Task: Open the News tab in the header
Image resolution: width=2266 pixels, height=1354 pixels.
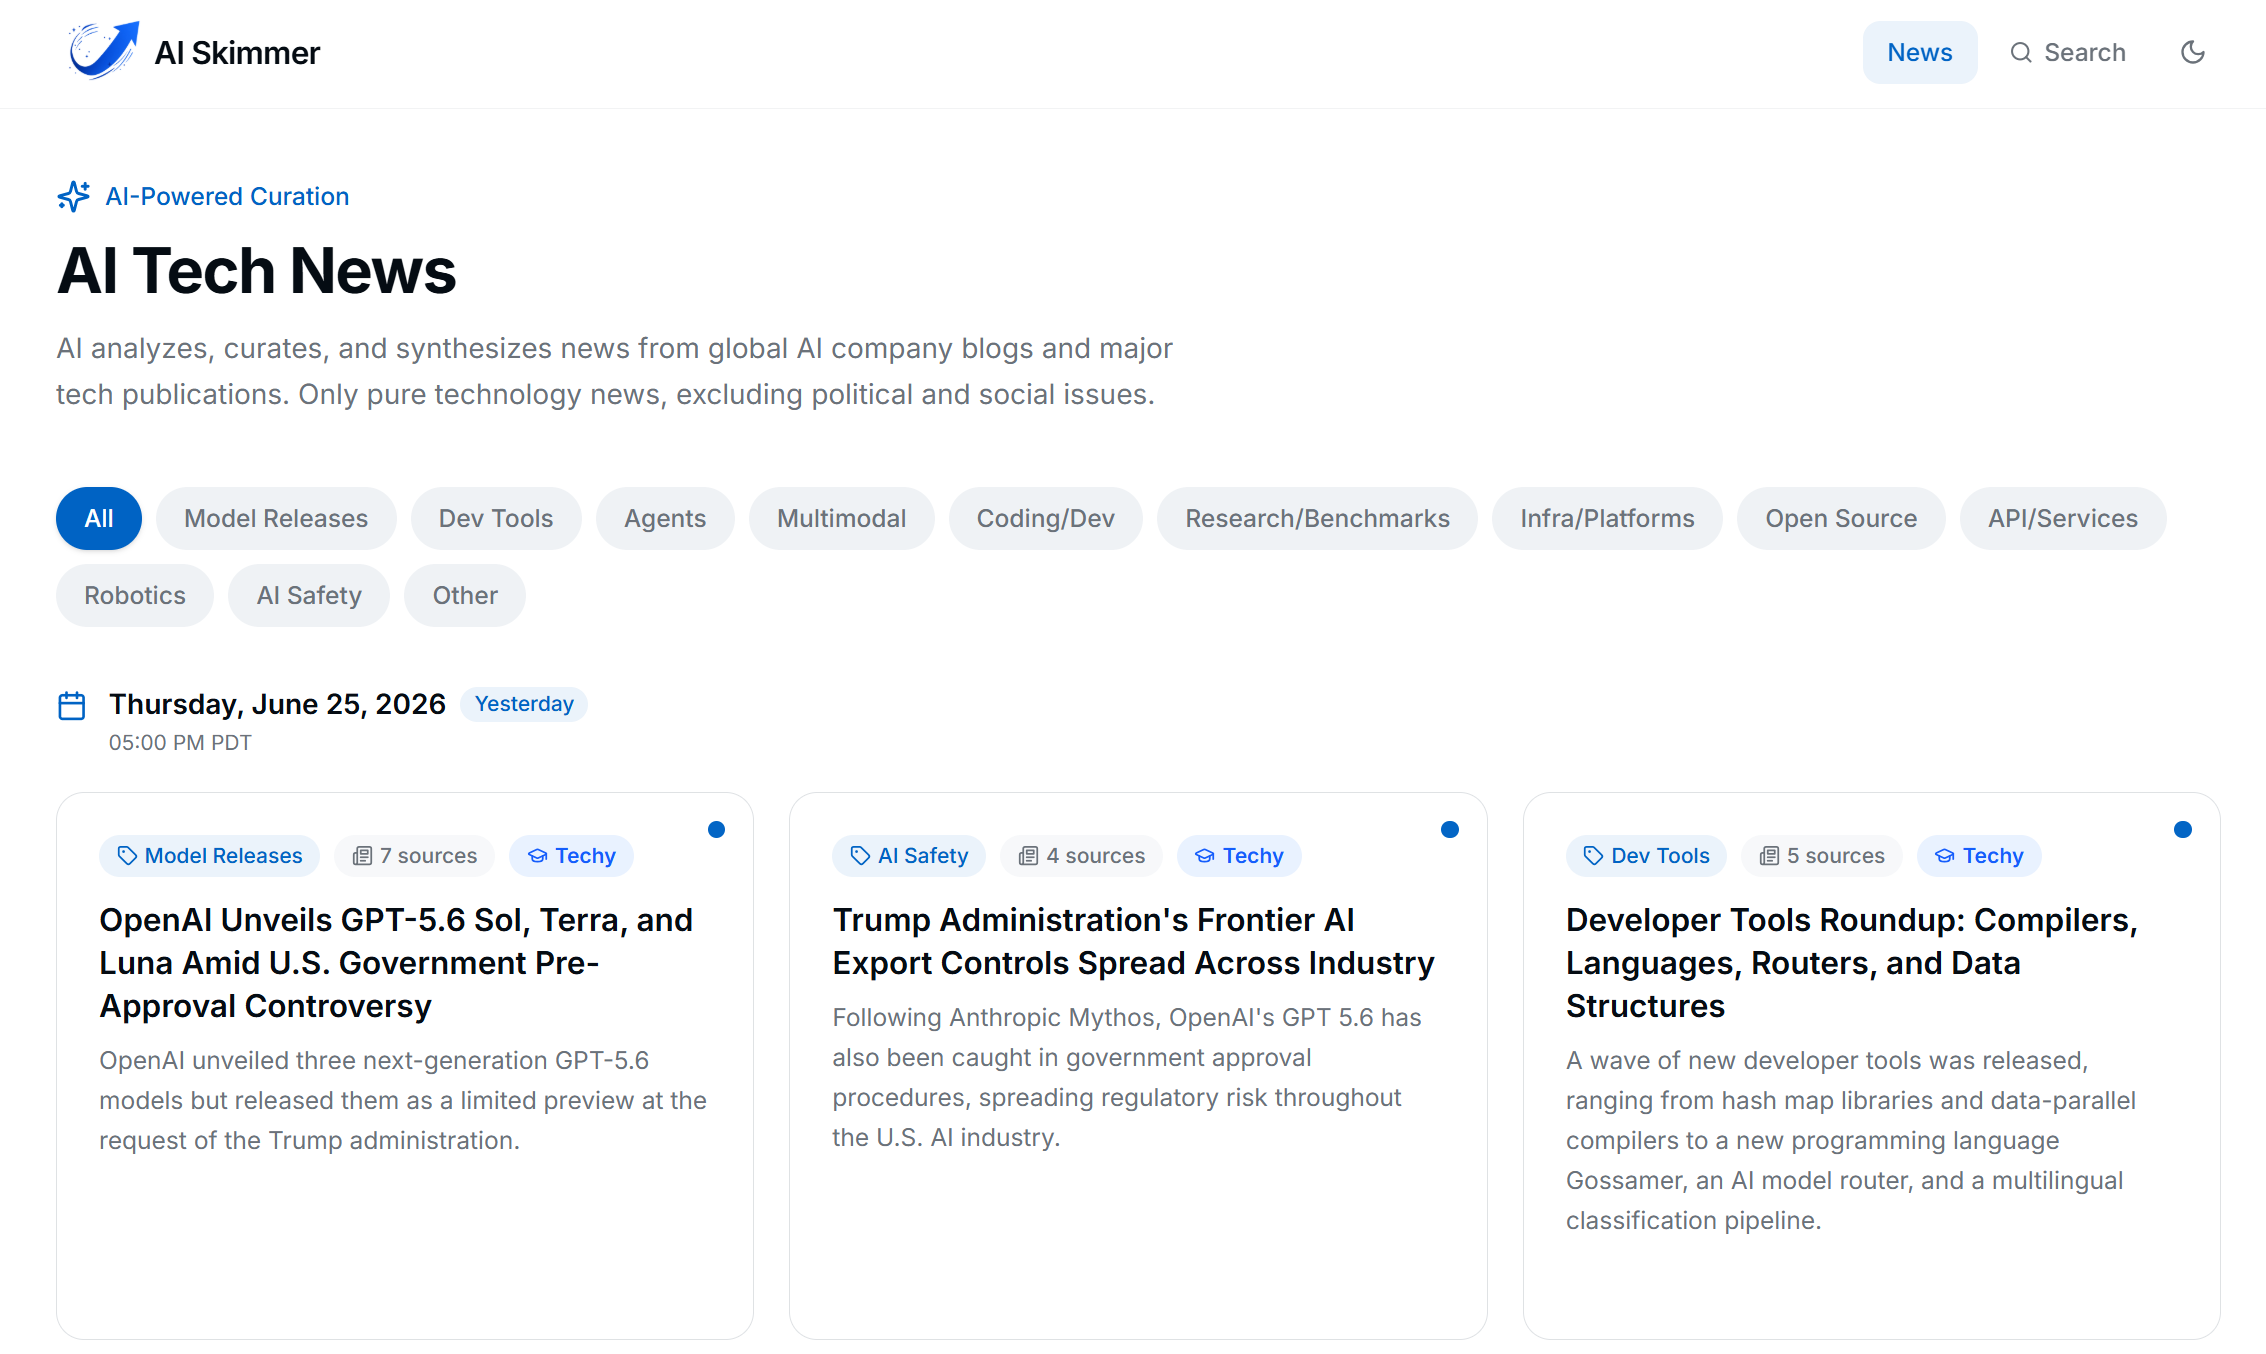Action: [1919, 52]
